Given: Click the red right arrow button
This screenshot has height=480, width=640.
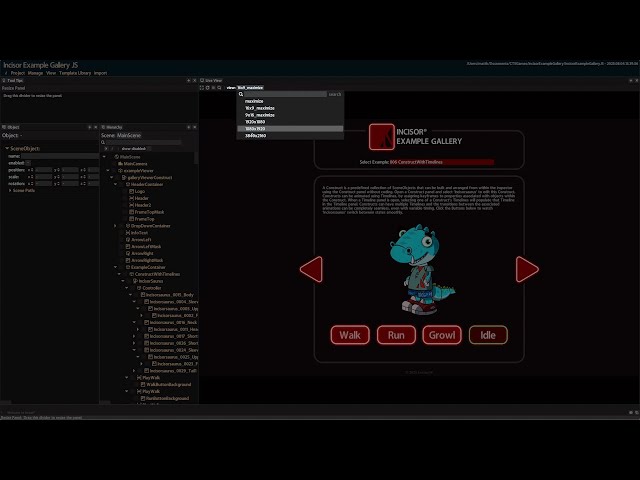Looking at the screenshot, I should [x=527, y=269].
